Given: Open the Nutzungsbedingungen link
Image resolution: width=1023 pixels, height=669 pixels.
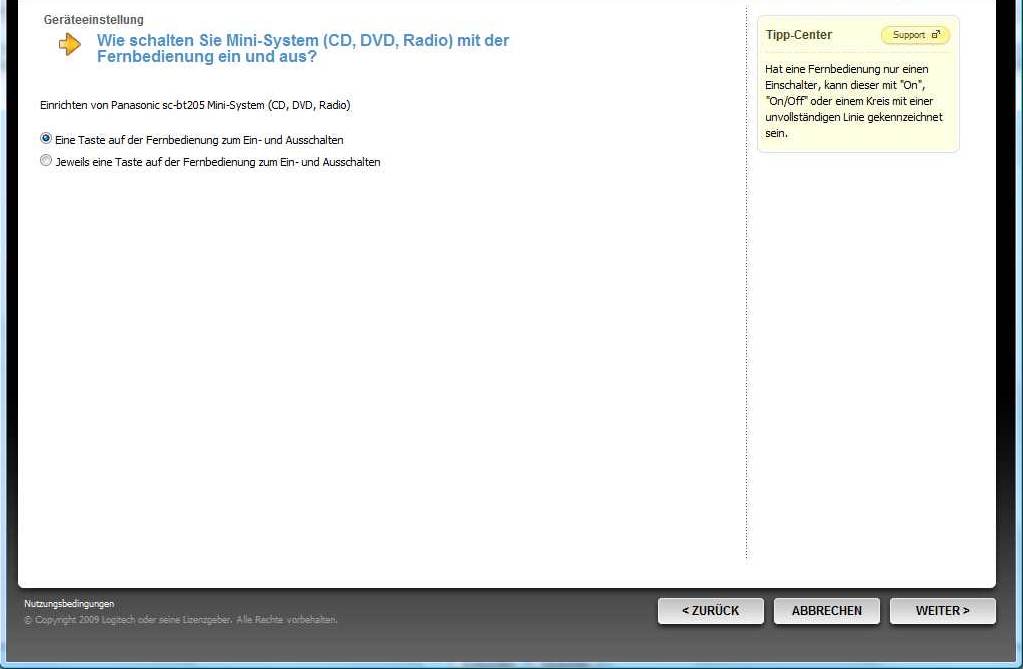Looking at the screenshot, I should (69, 604).
